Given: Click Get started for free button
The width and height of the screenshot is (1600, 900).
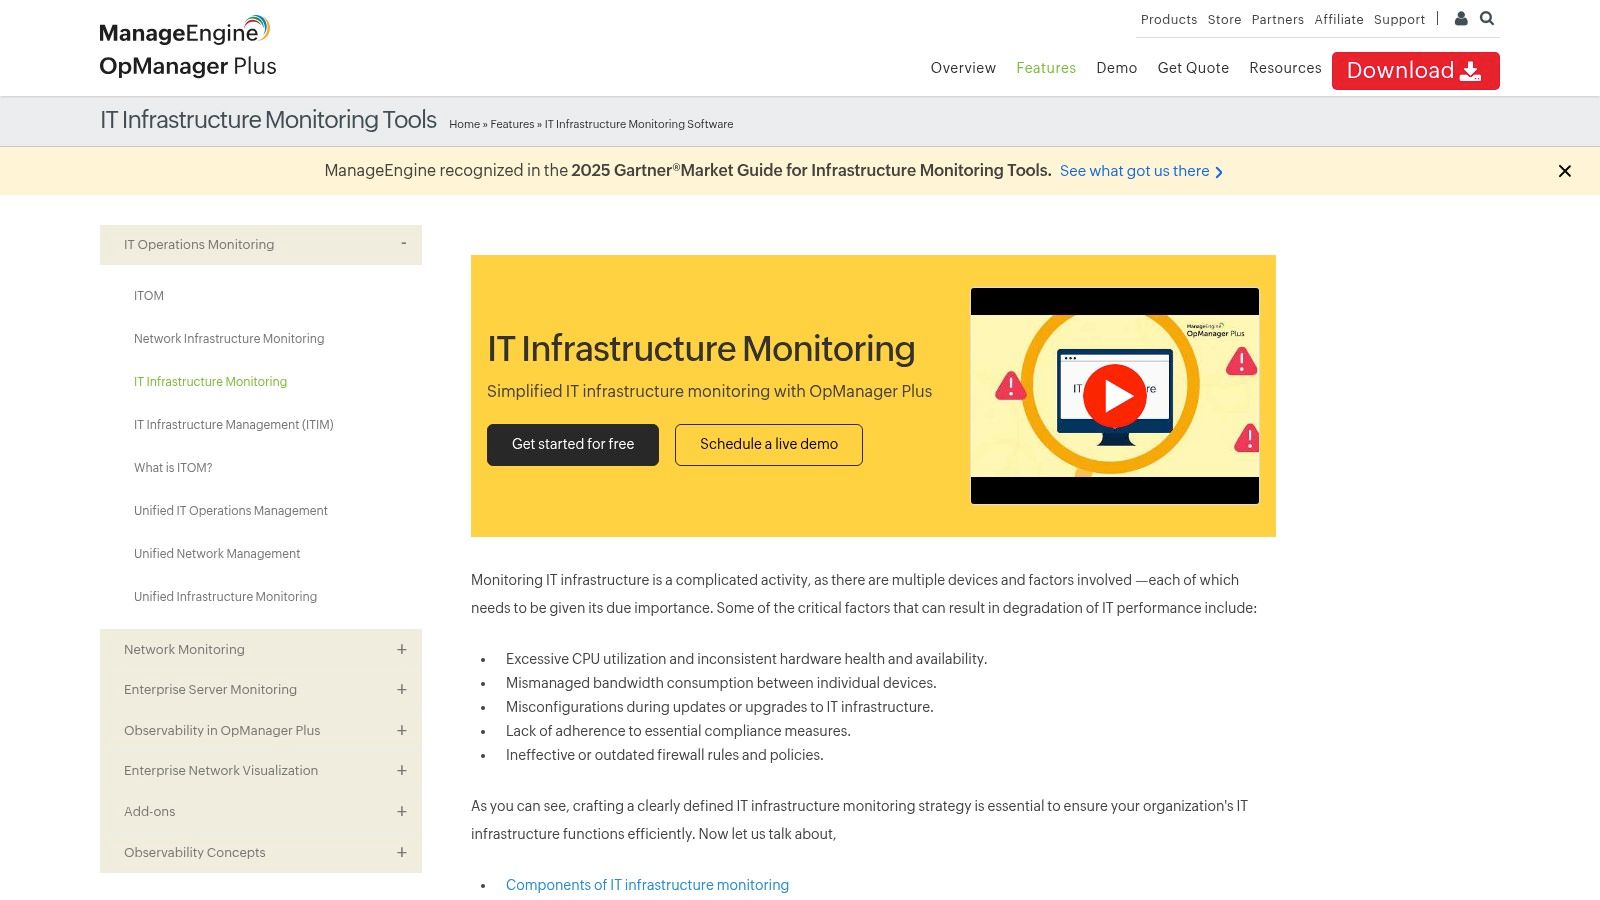Looking at the screenshot, I should pyautogui.click(x=573, y=445).
